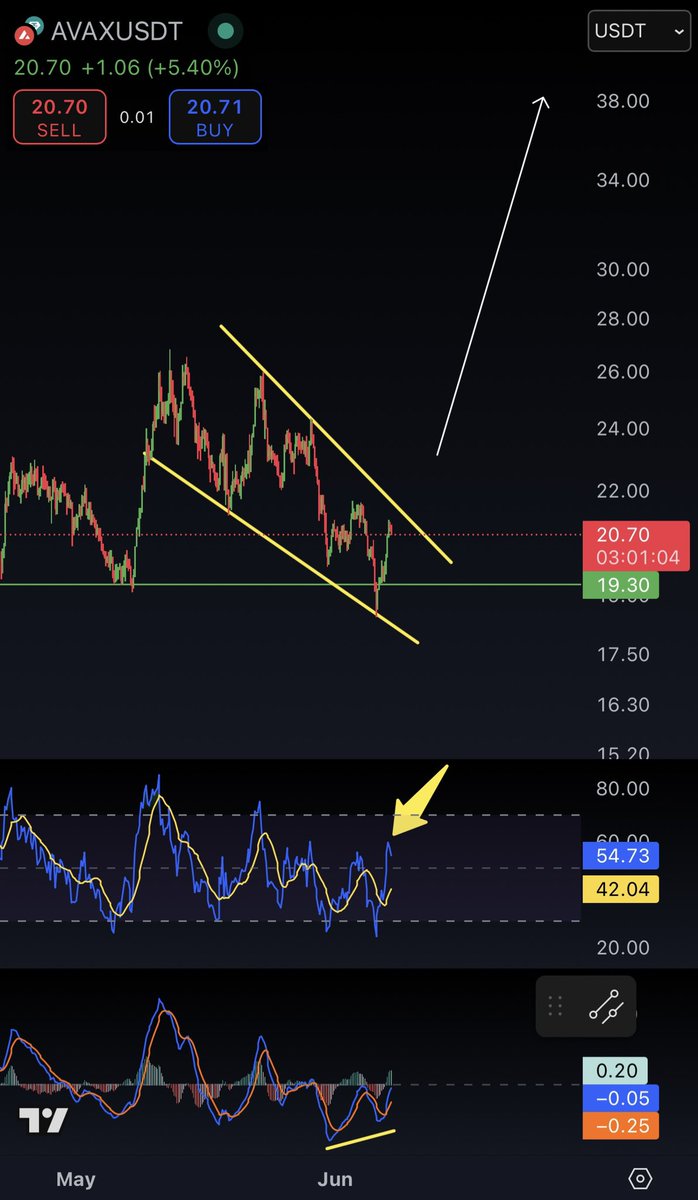
Task: Click the blue BUY 20.71 button
Action: point(215,117)
